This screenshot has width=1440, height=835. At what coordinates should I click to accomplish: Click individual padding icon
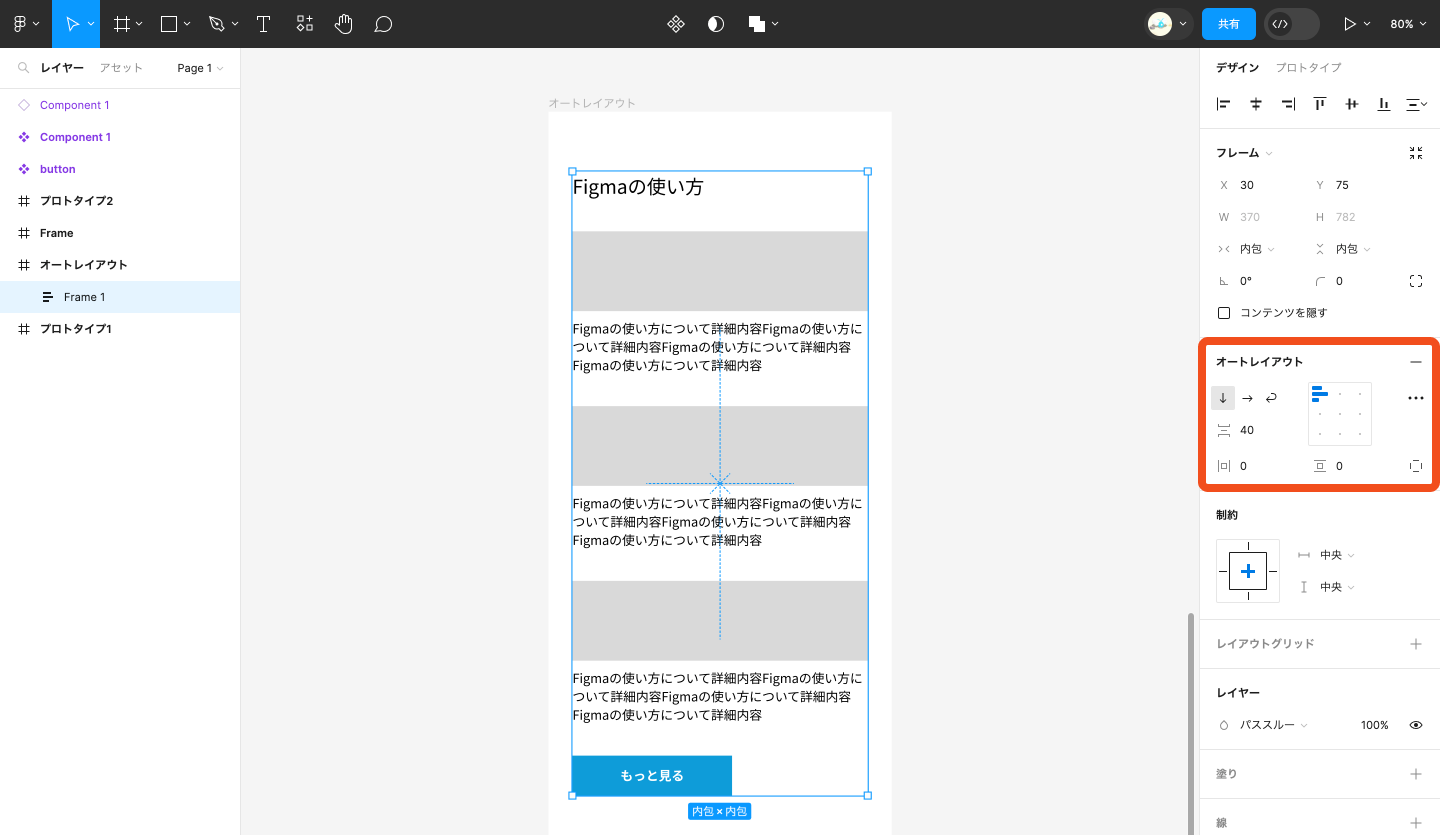click(x=1416, y=466)
